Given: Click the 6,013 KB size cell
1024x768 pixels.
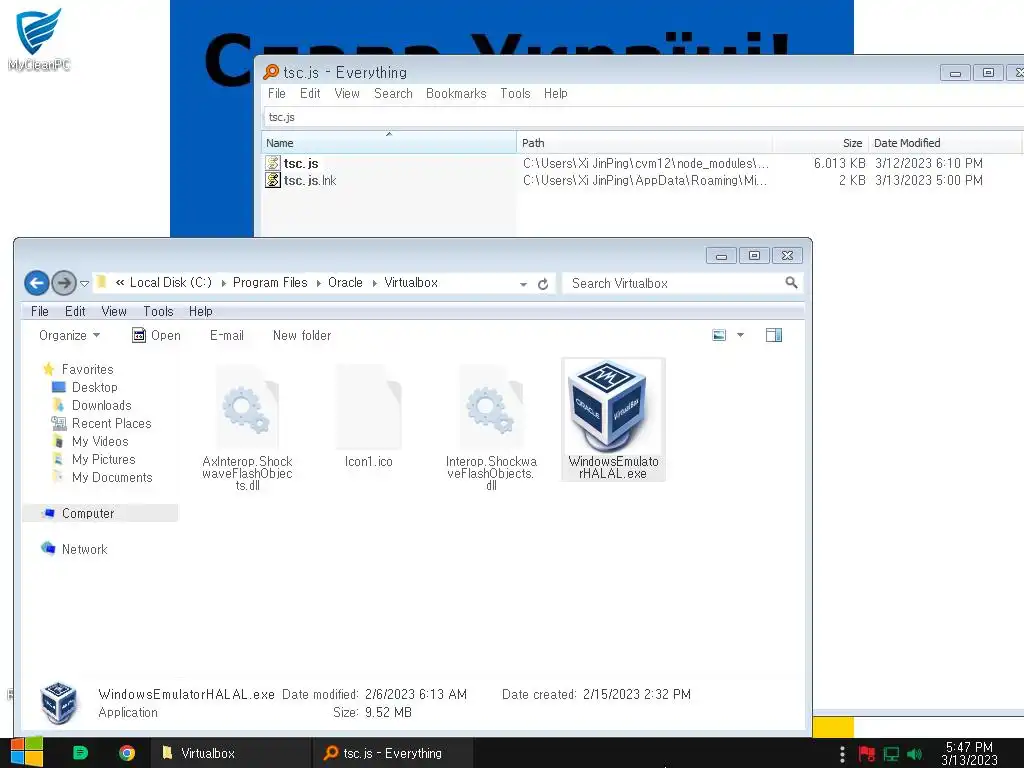Looking at the screenshot, I should point(839,163).
